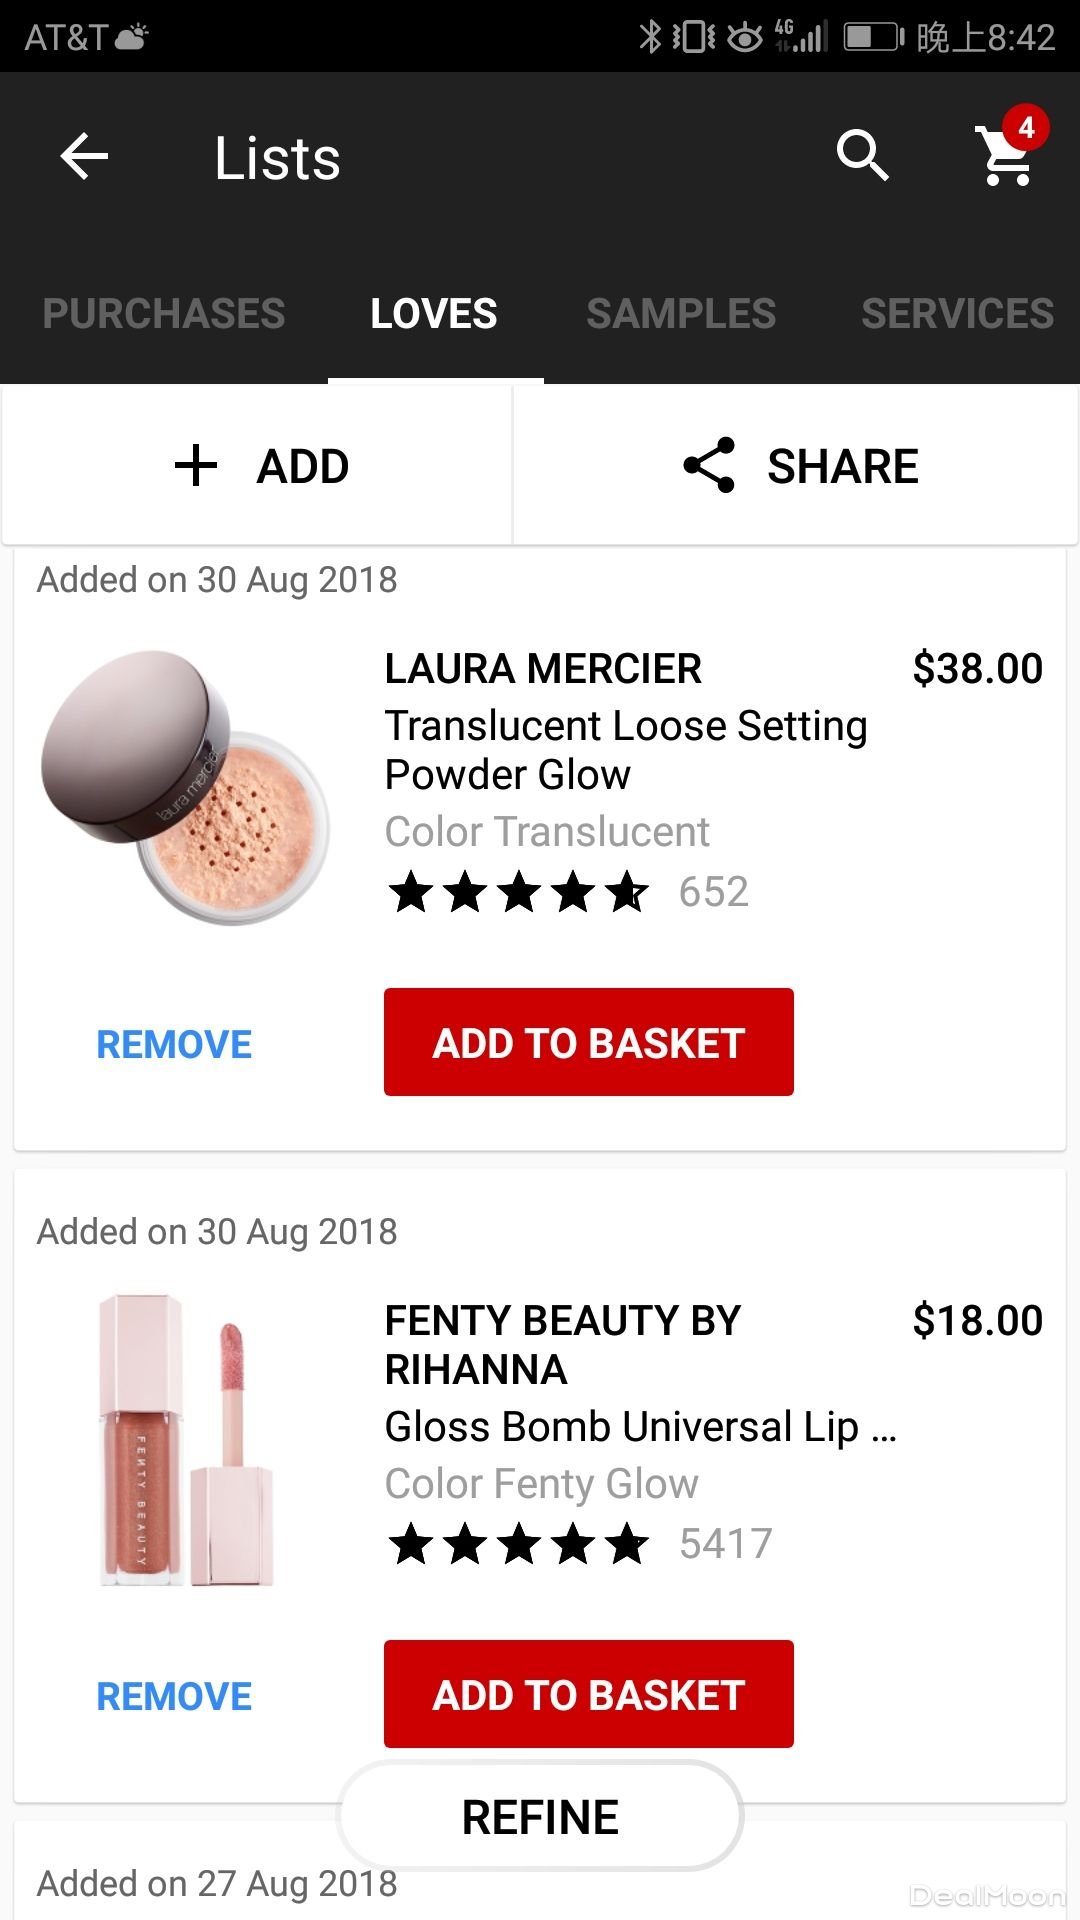
Task: Open the shopping basket cart icon
Action: [x=1007, y=155]
